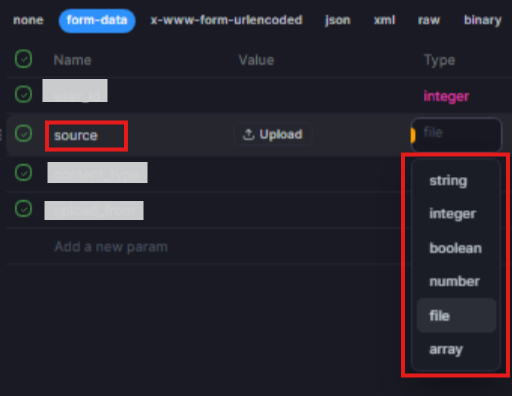Switch to the json body tab
The height and width of the screenshot is (396, 512).
(x=338, y=20)
